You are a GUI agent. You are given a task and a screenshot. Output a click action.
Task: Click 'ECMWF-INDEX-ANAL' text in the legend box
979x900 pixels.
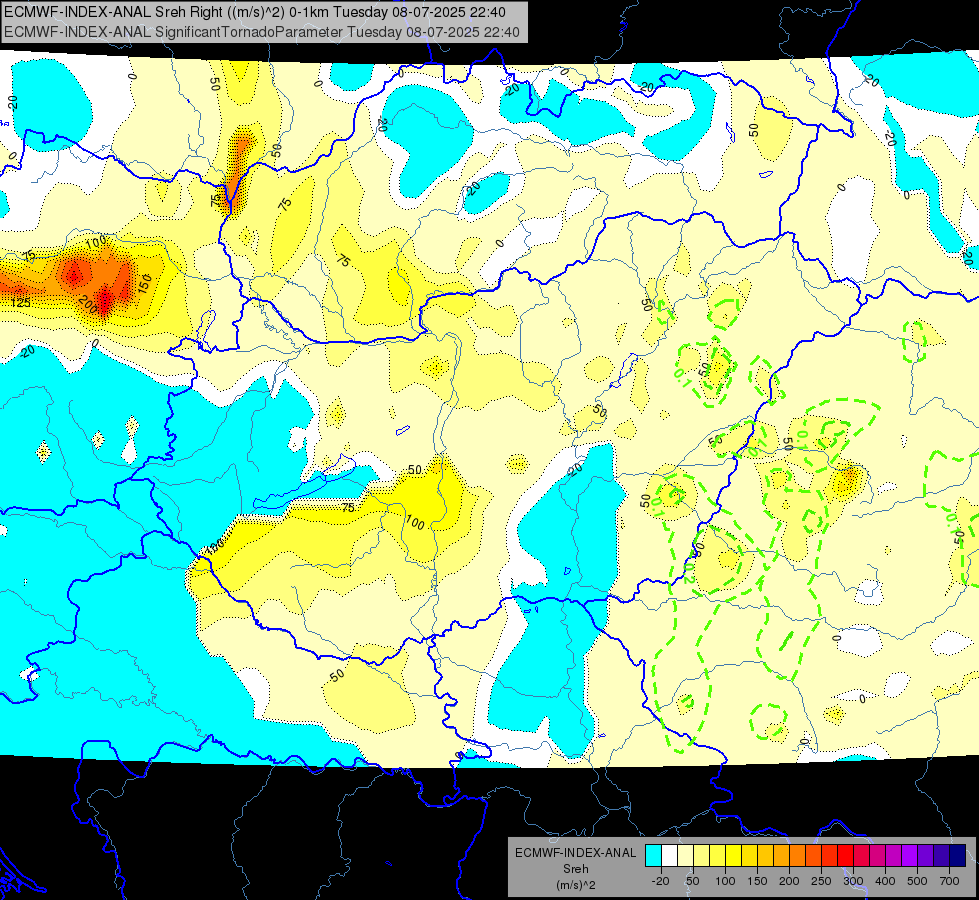point(576,853)
